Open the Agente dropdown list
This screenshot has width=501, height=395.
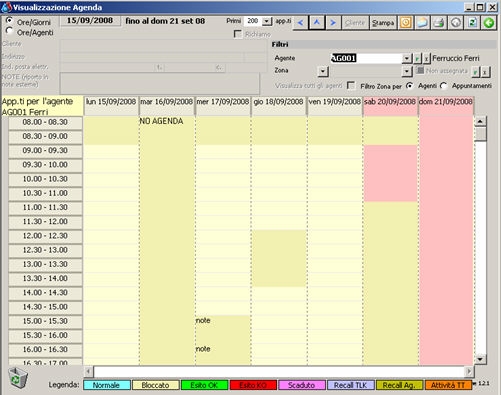(x=406, y=59)
